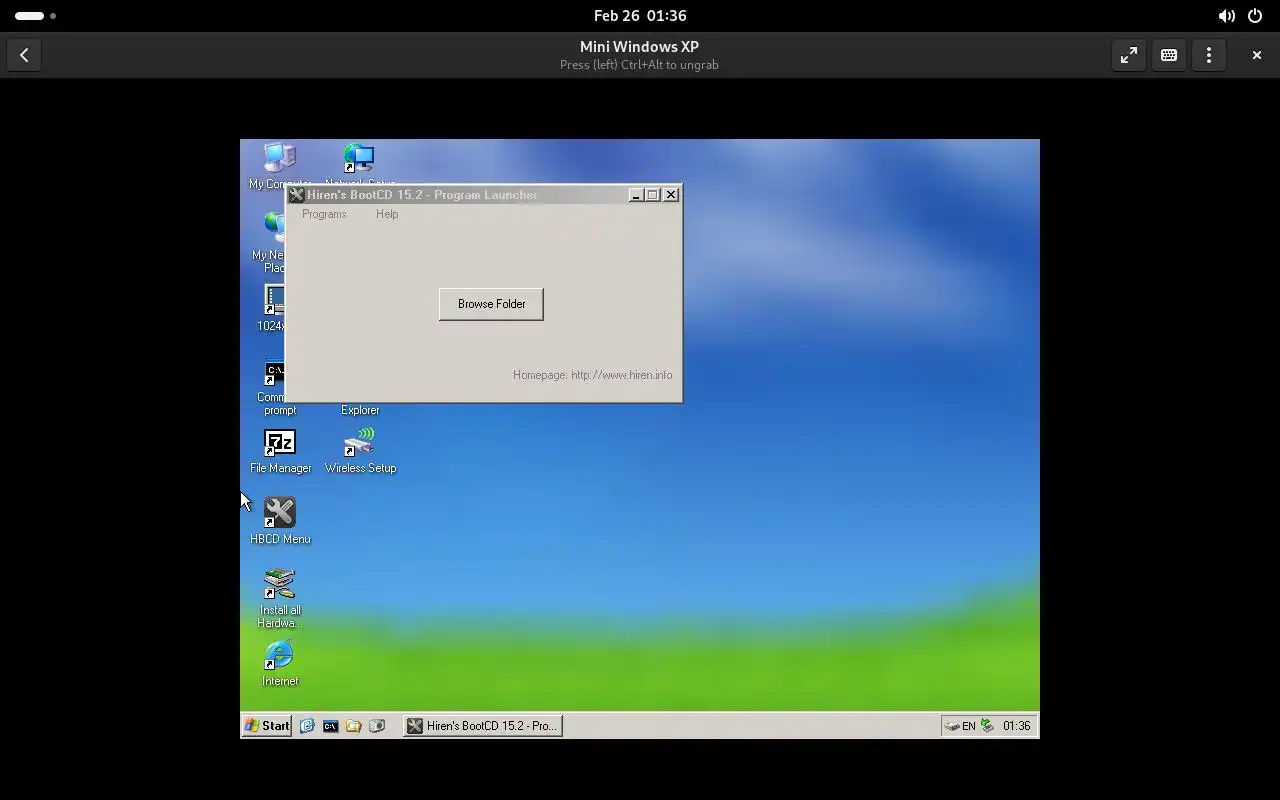Click the network tray icon beside the clock
1280x800 pixels.
point(988,726)
